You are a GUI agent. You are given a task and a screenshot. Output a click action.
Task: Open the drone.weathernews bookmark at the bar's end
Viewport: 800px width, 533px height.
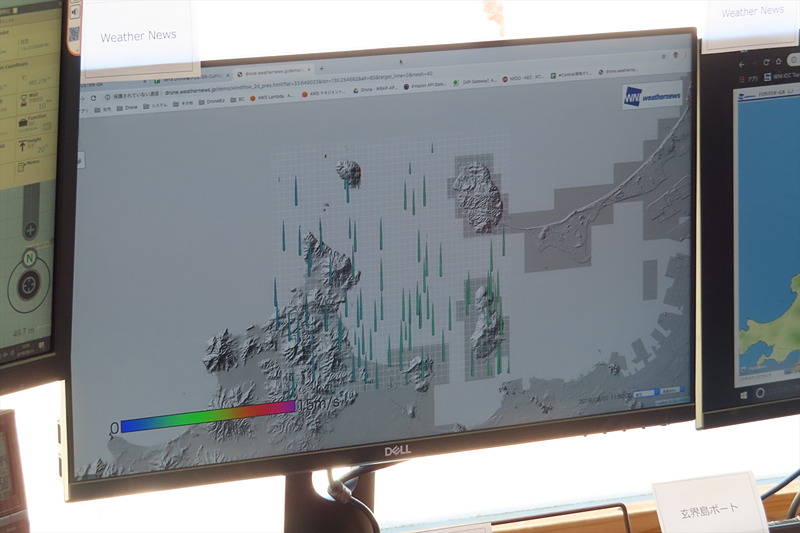(x=618, y=71)
